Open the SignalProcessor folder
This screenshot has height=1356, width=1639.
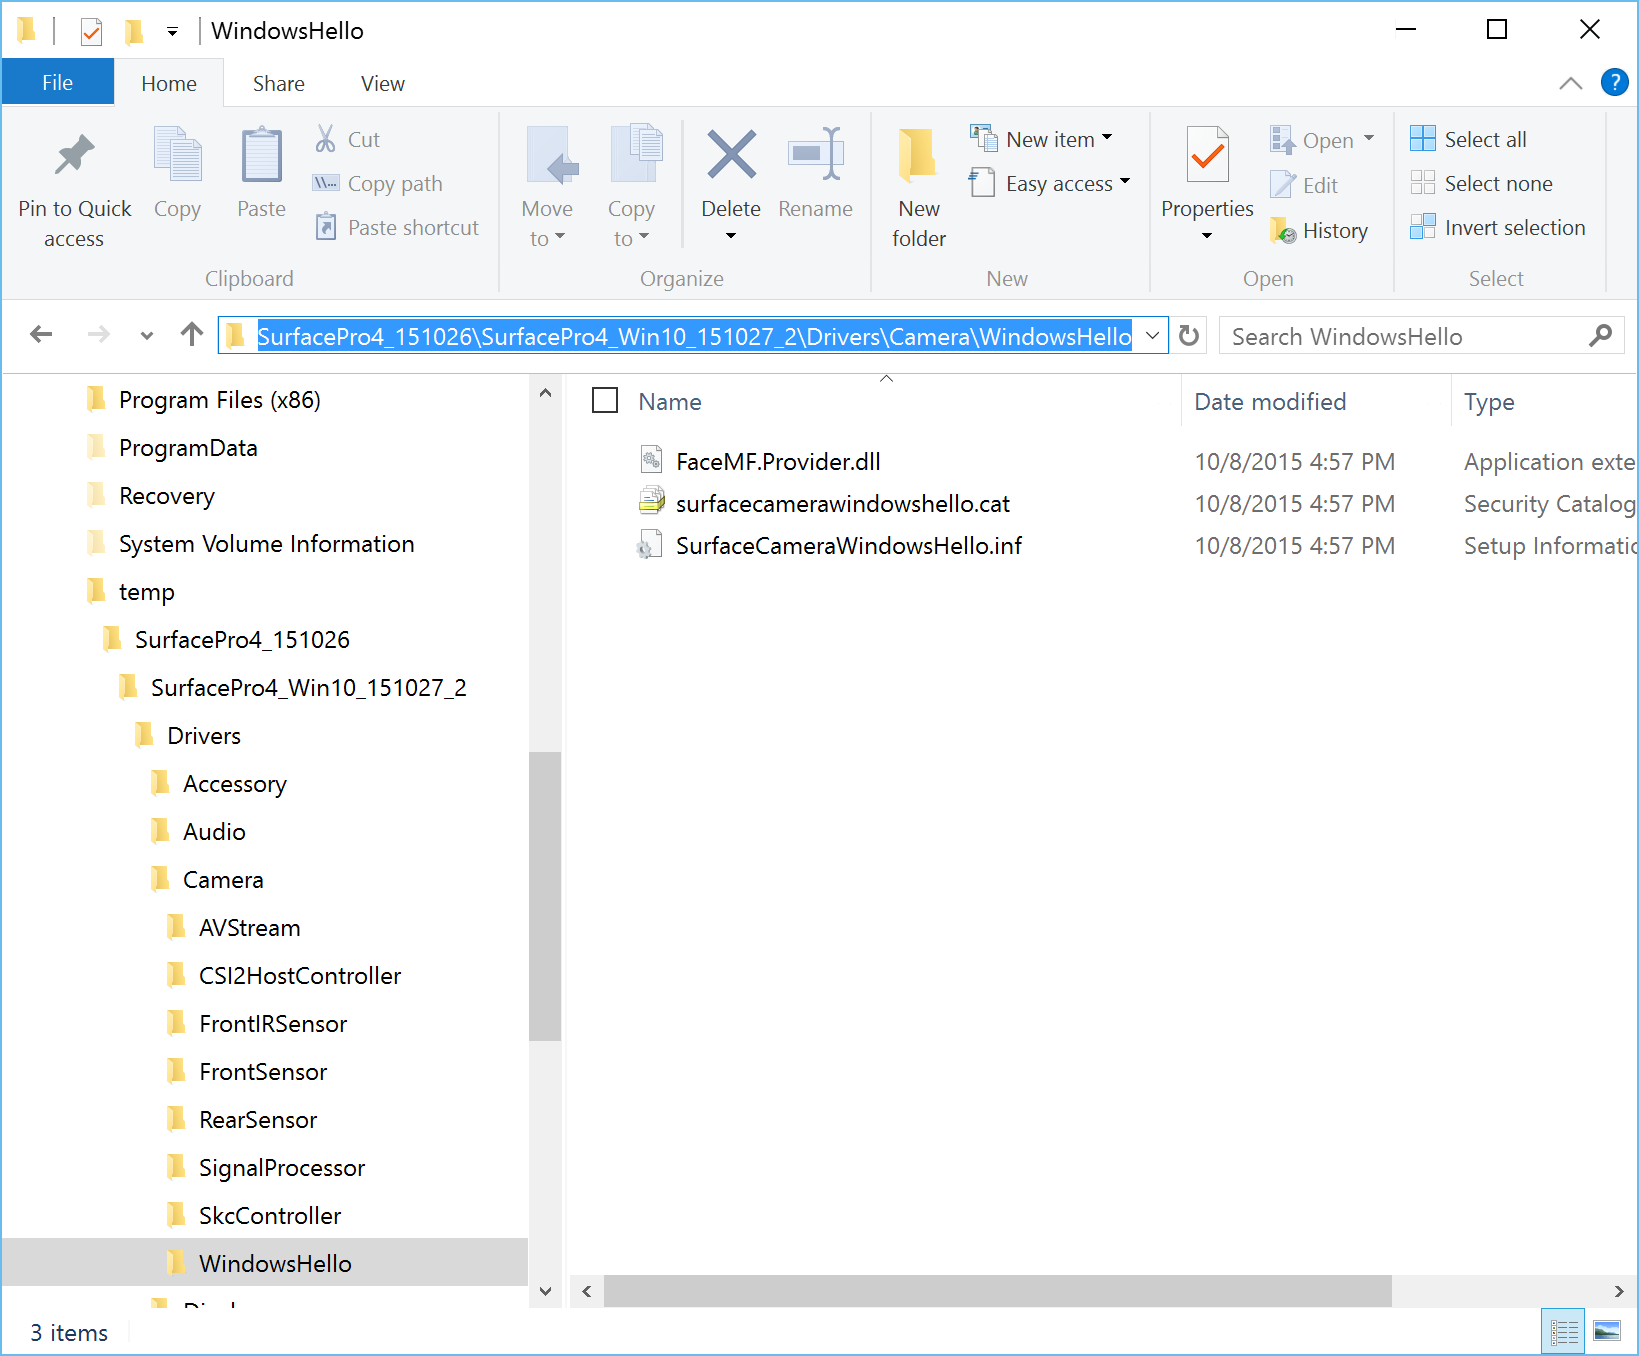282,1167
